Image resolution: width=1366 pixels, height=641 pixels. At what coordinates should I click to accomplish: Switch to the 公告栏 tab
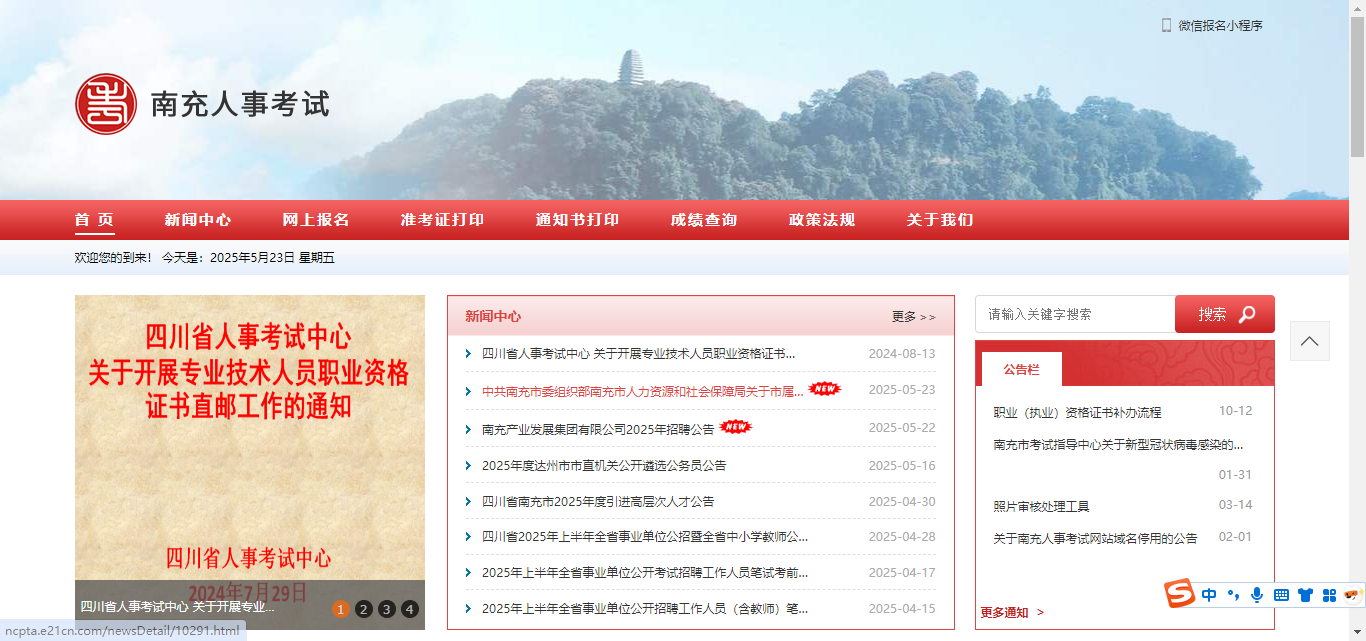1021,369
